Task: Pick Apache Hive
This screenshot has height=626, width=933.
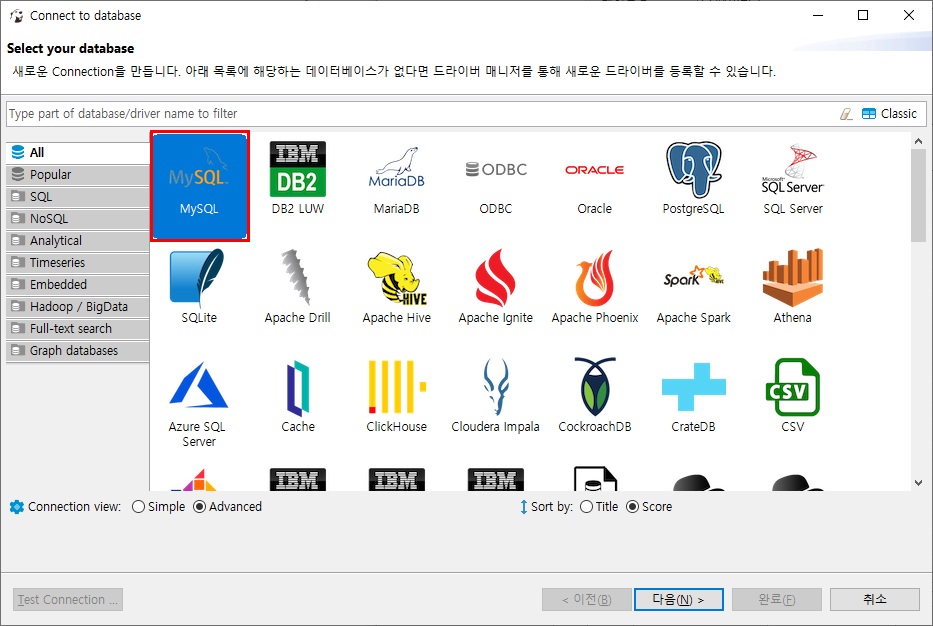Action: pos(396,287)
